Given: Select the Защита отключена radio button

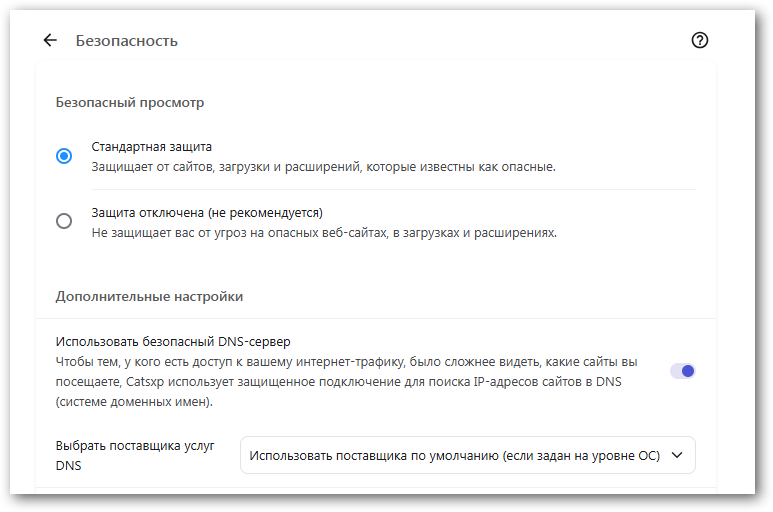Looking at the screenshot, I should (64, 222).
